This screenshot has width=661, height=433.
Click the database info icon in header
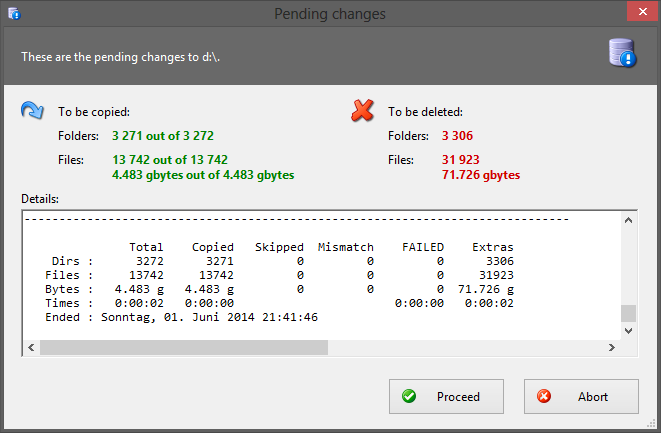coord(622,54)
